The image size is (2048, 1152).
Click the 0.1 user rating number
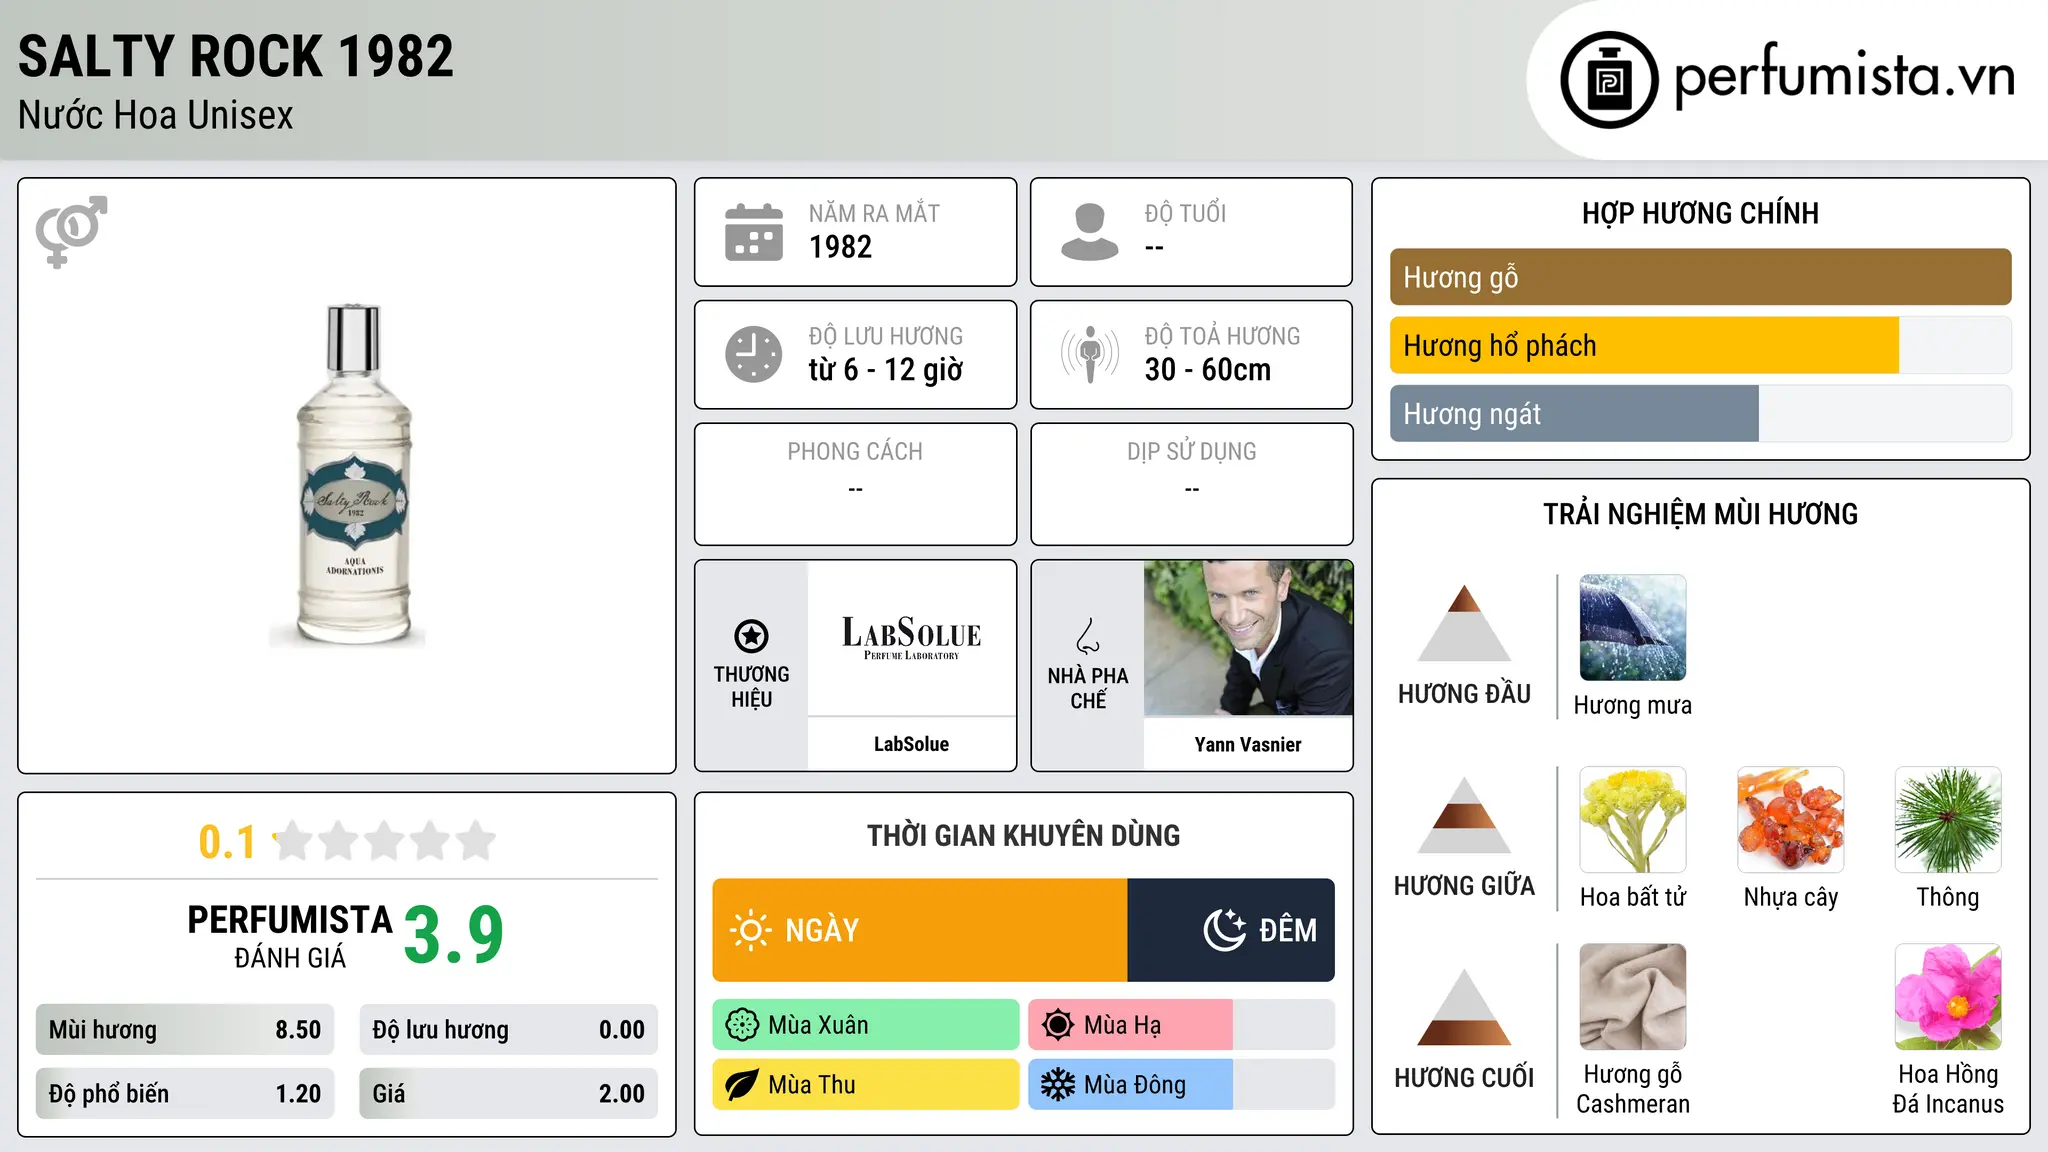click(227, 842)
